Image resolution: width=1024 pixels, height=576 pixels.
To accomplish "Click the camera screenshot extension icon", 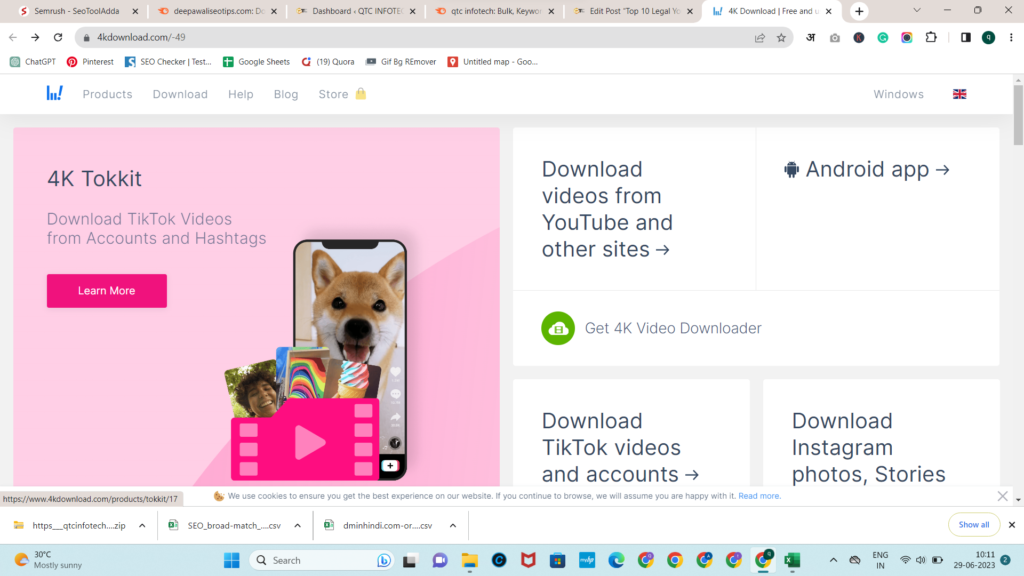I will pyautogui.click(x=835, y=37).
